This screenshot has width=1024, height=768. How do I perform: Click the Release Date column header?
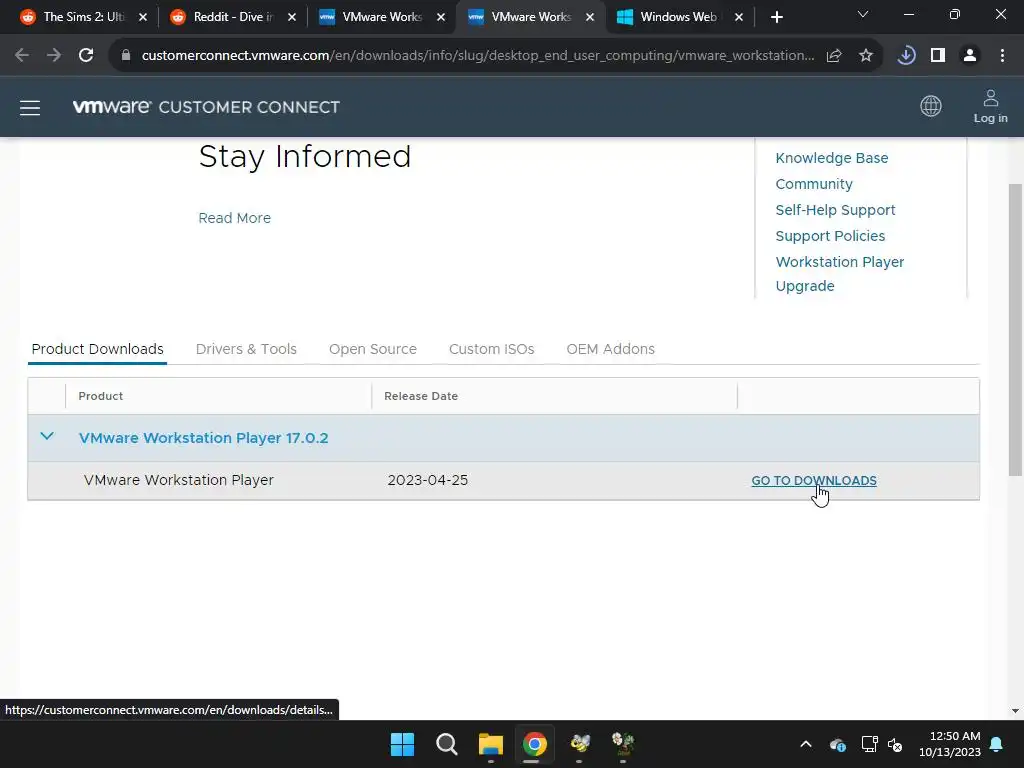(x=421, y=396)
